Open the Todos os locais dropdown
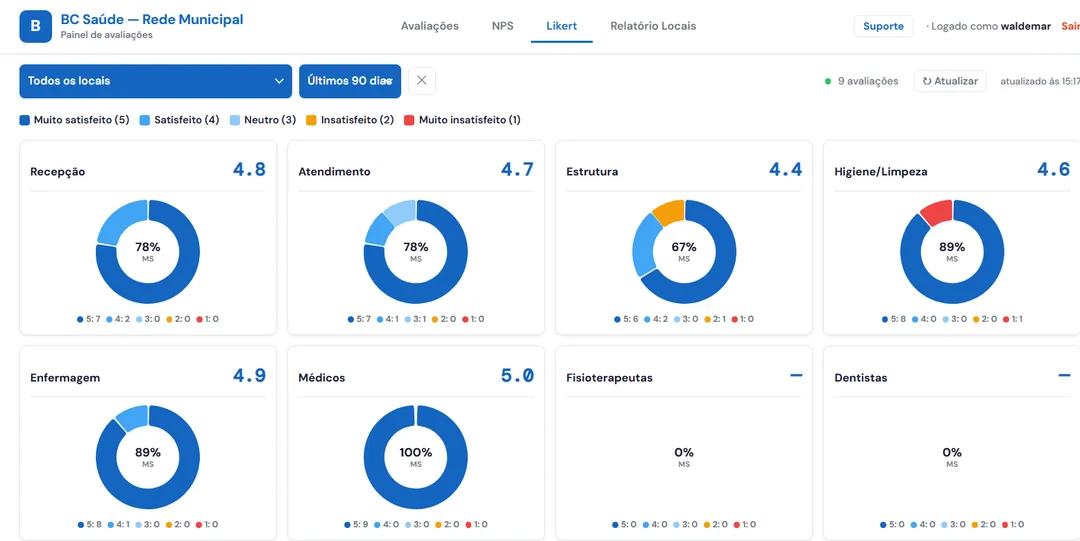The image size is (1080, 541). click(156, 81)
